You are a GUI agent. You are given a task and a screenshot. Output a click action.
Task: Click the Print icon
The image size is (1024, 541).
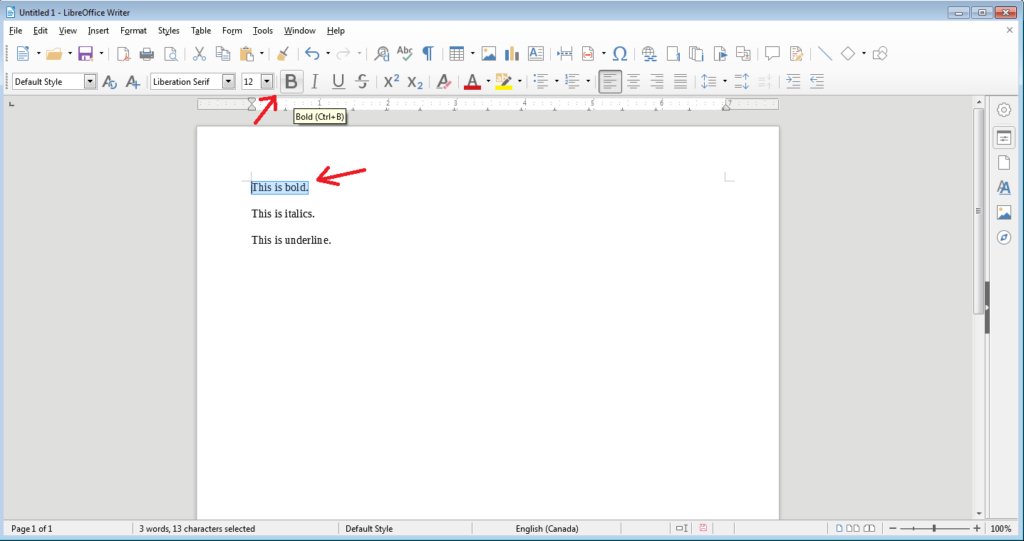[147, 54]
